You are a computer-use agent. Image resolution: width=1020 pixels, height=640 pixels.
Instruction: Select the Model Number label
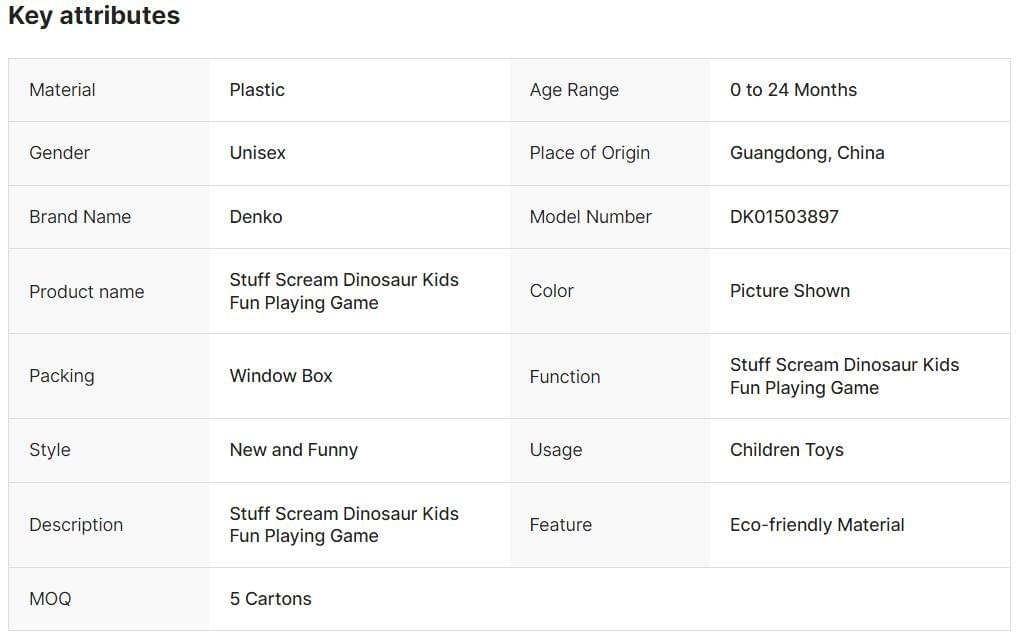coord(590,217)
